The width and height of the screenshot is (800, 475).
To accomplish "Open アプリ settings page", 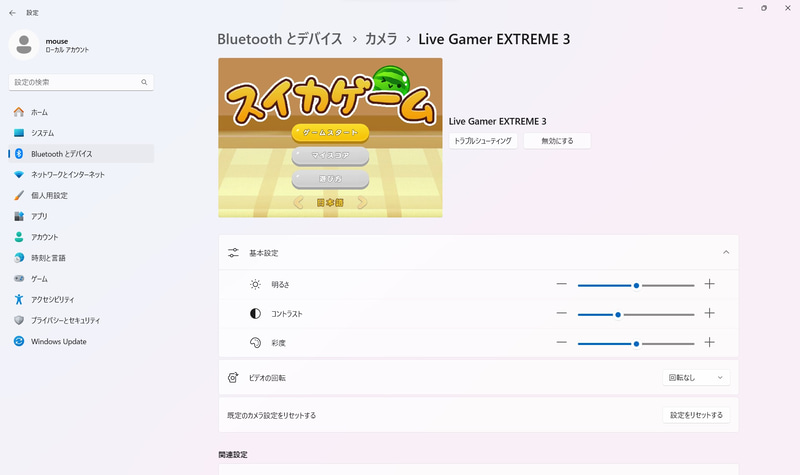I will click(x=81, y=216).
